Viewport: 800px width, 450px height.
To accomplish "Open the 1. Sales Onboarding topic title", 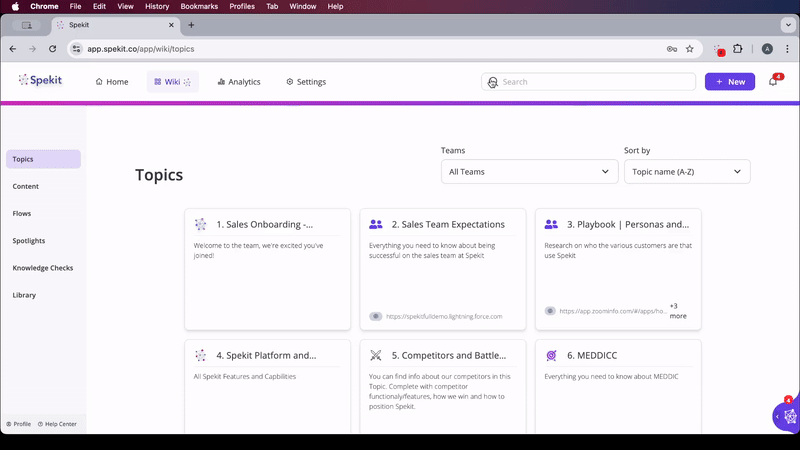I will pyautogui.click(x=264, y=224).
